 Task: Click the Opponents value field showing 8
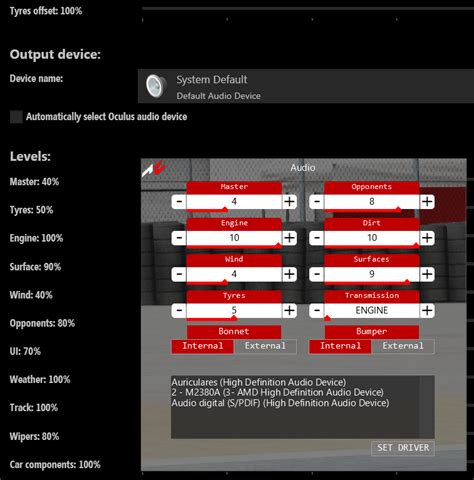pos(372,202)
